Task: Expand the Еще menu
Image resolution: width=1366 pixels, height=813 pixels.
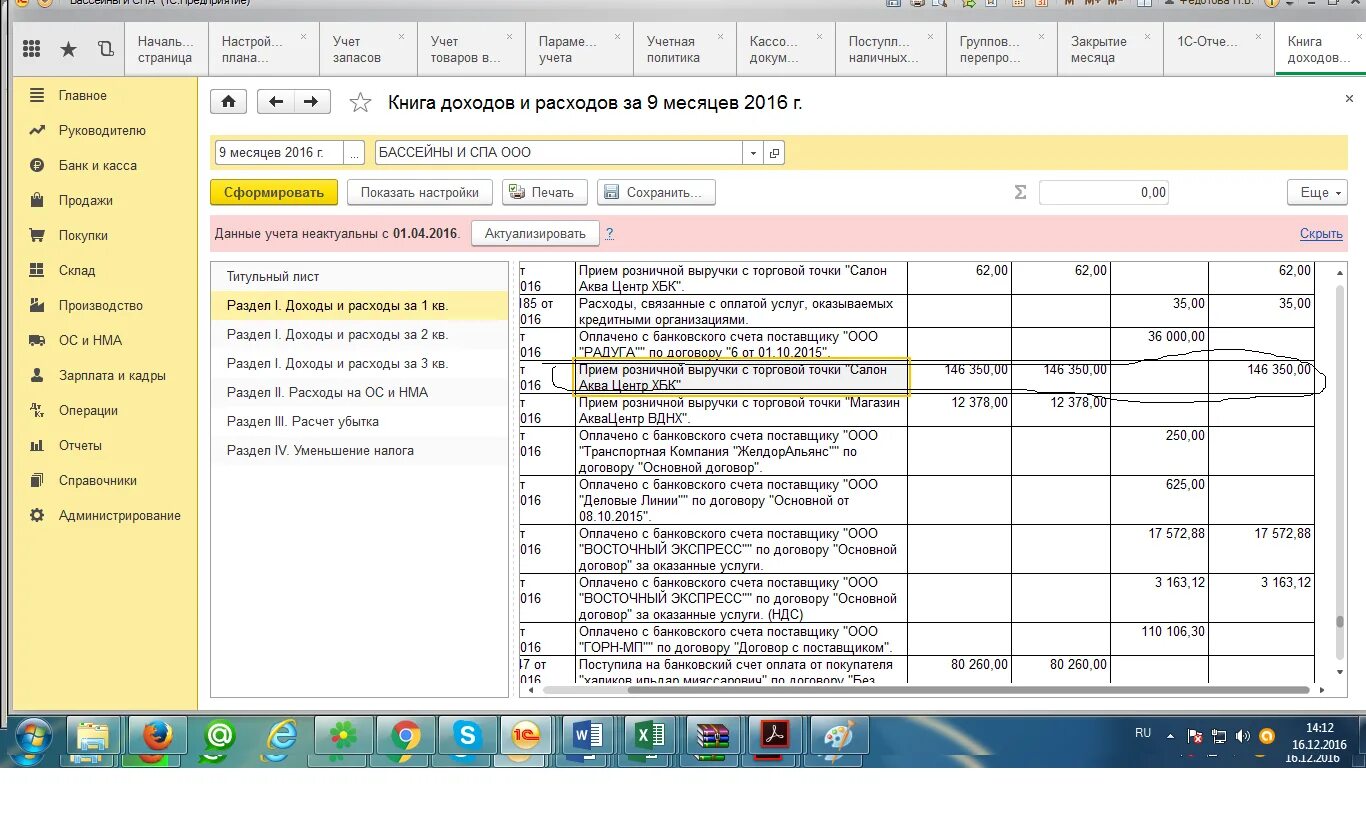Action: coord(1317,192)
